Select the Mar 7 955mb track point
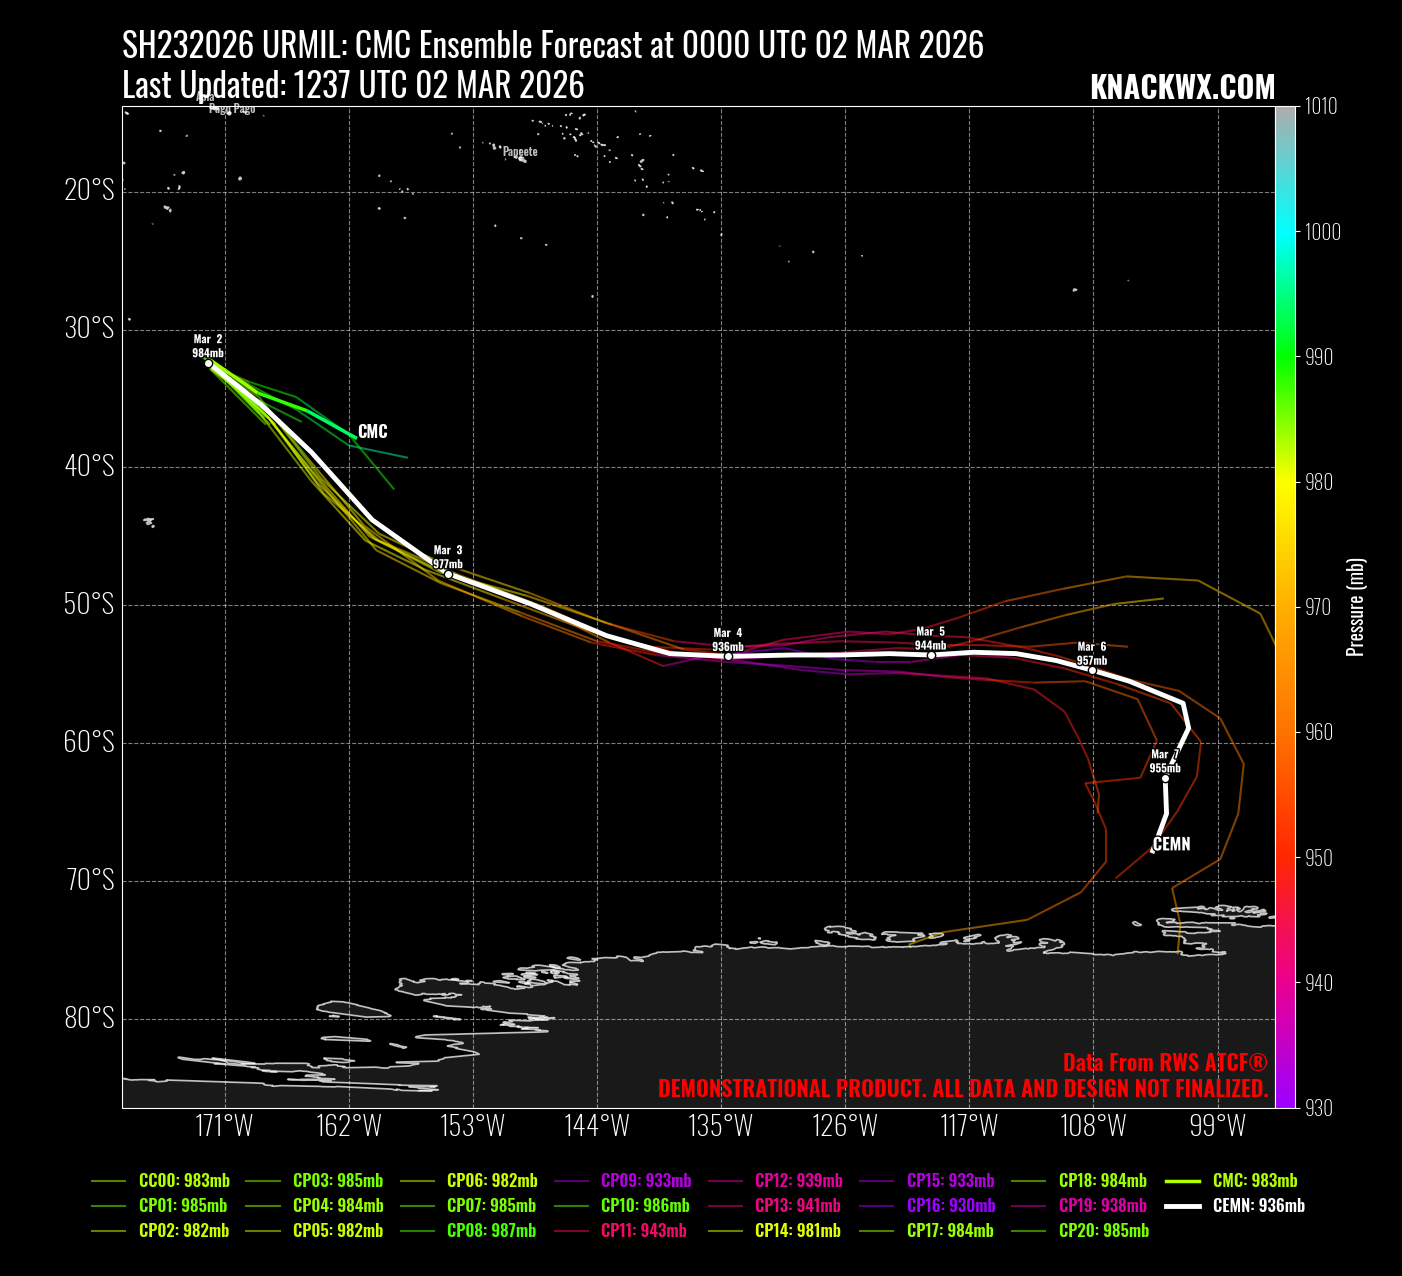This screenshot has height=1276, width=1402. tap(1165, 778)
